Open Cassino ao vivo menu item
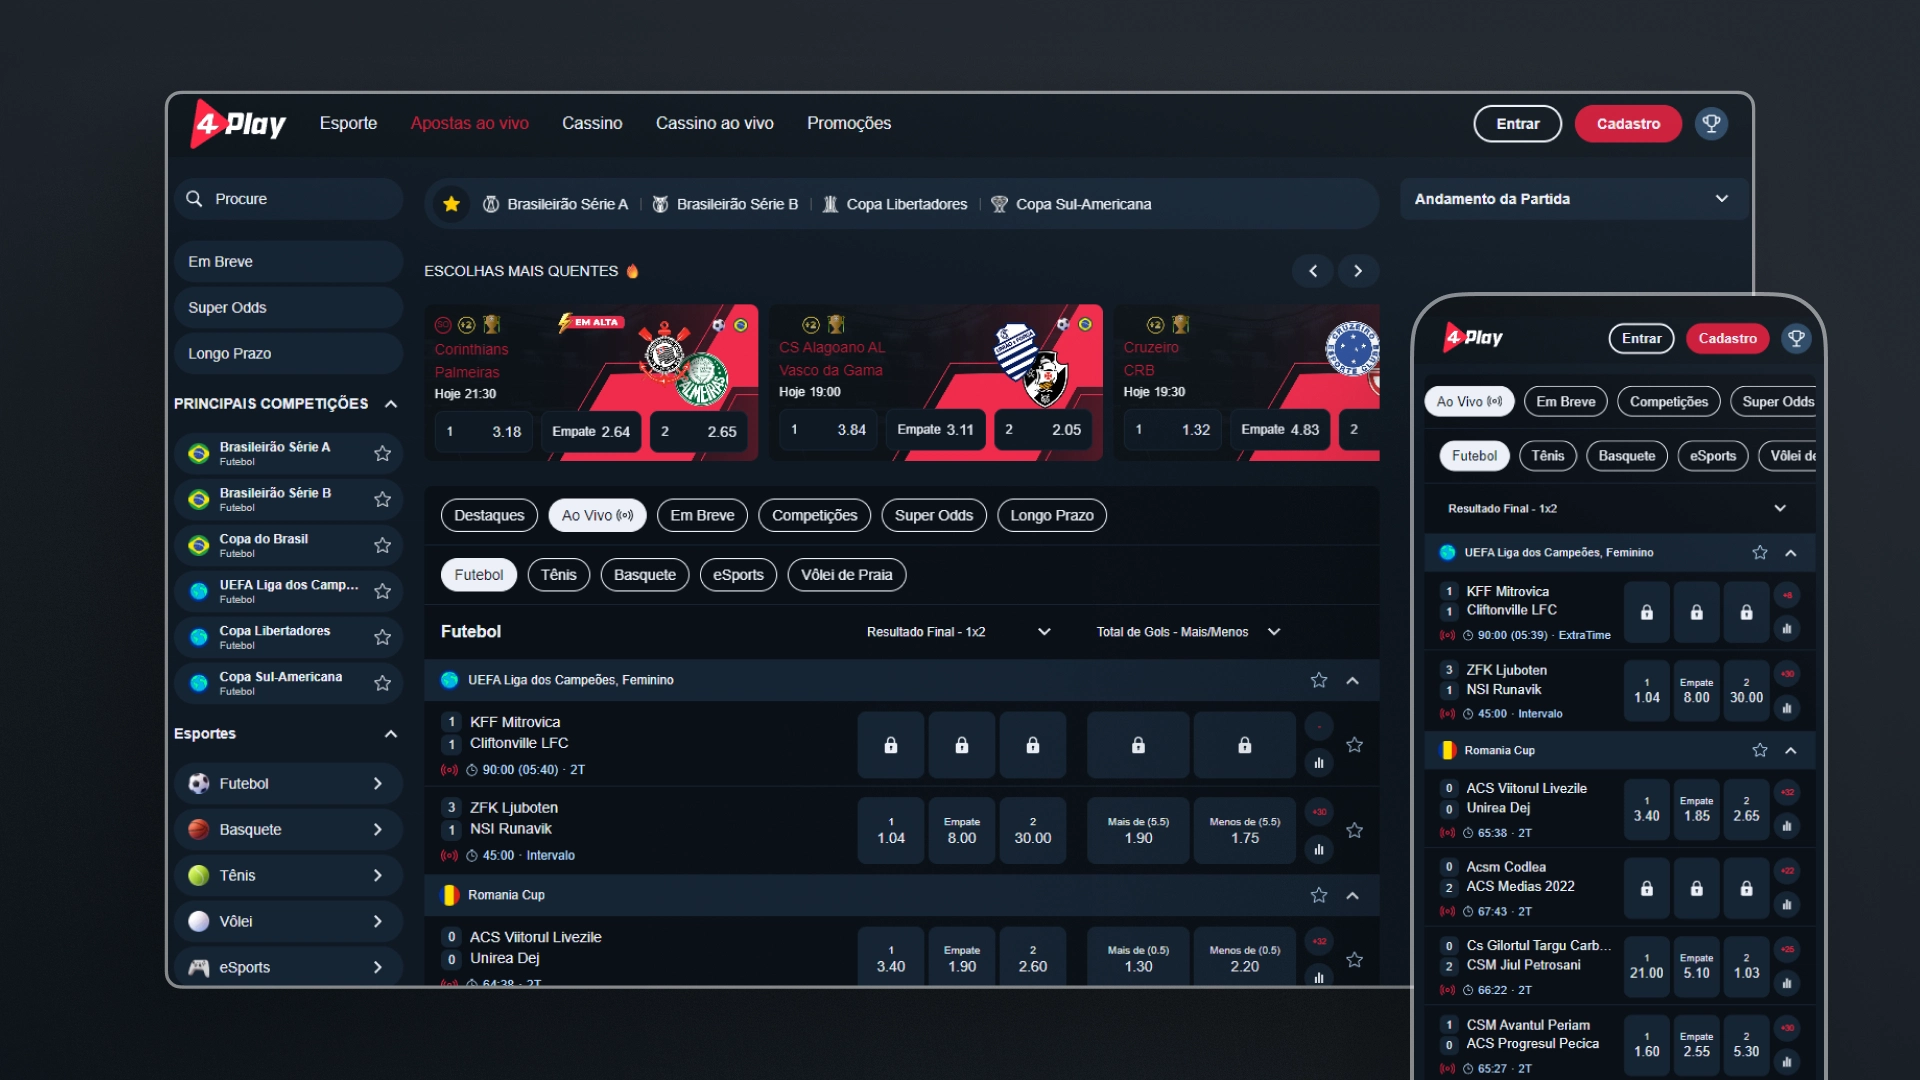The image size is (1920, 1080). [x=714, y=123]
